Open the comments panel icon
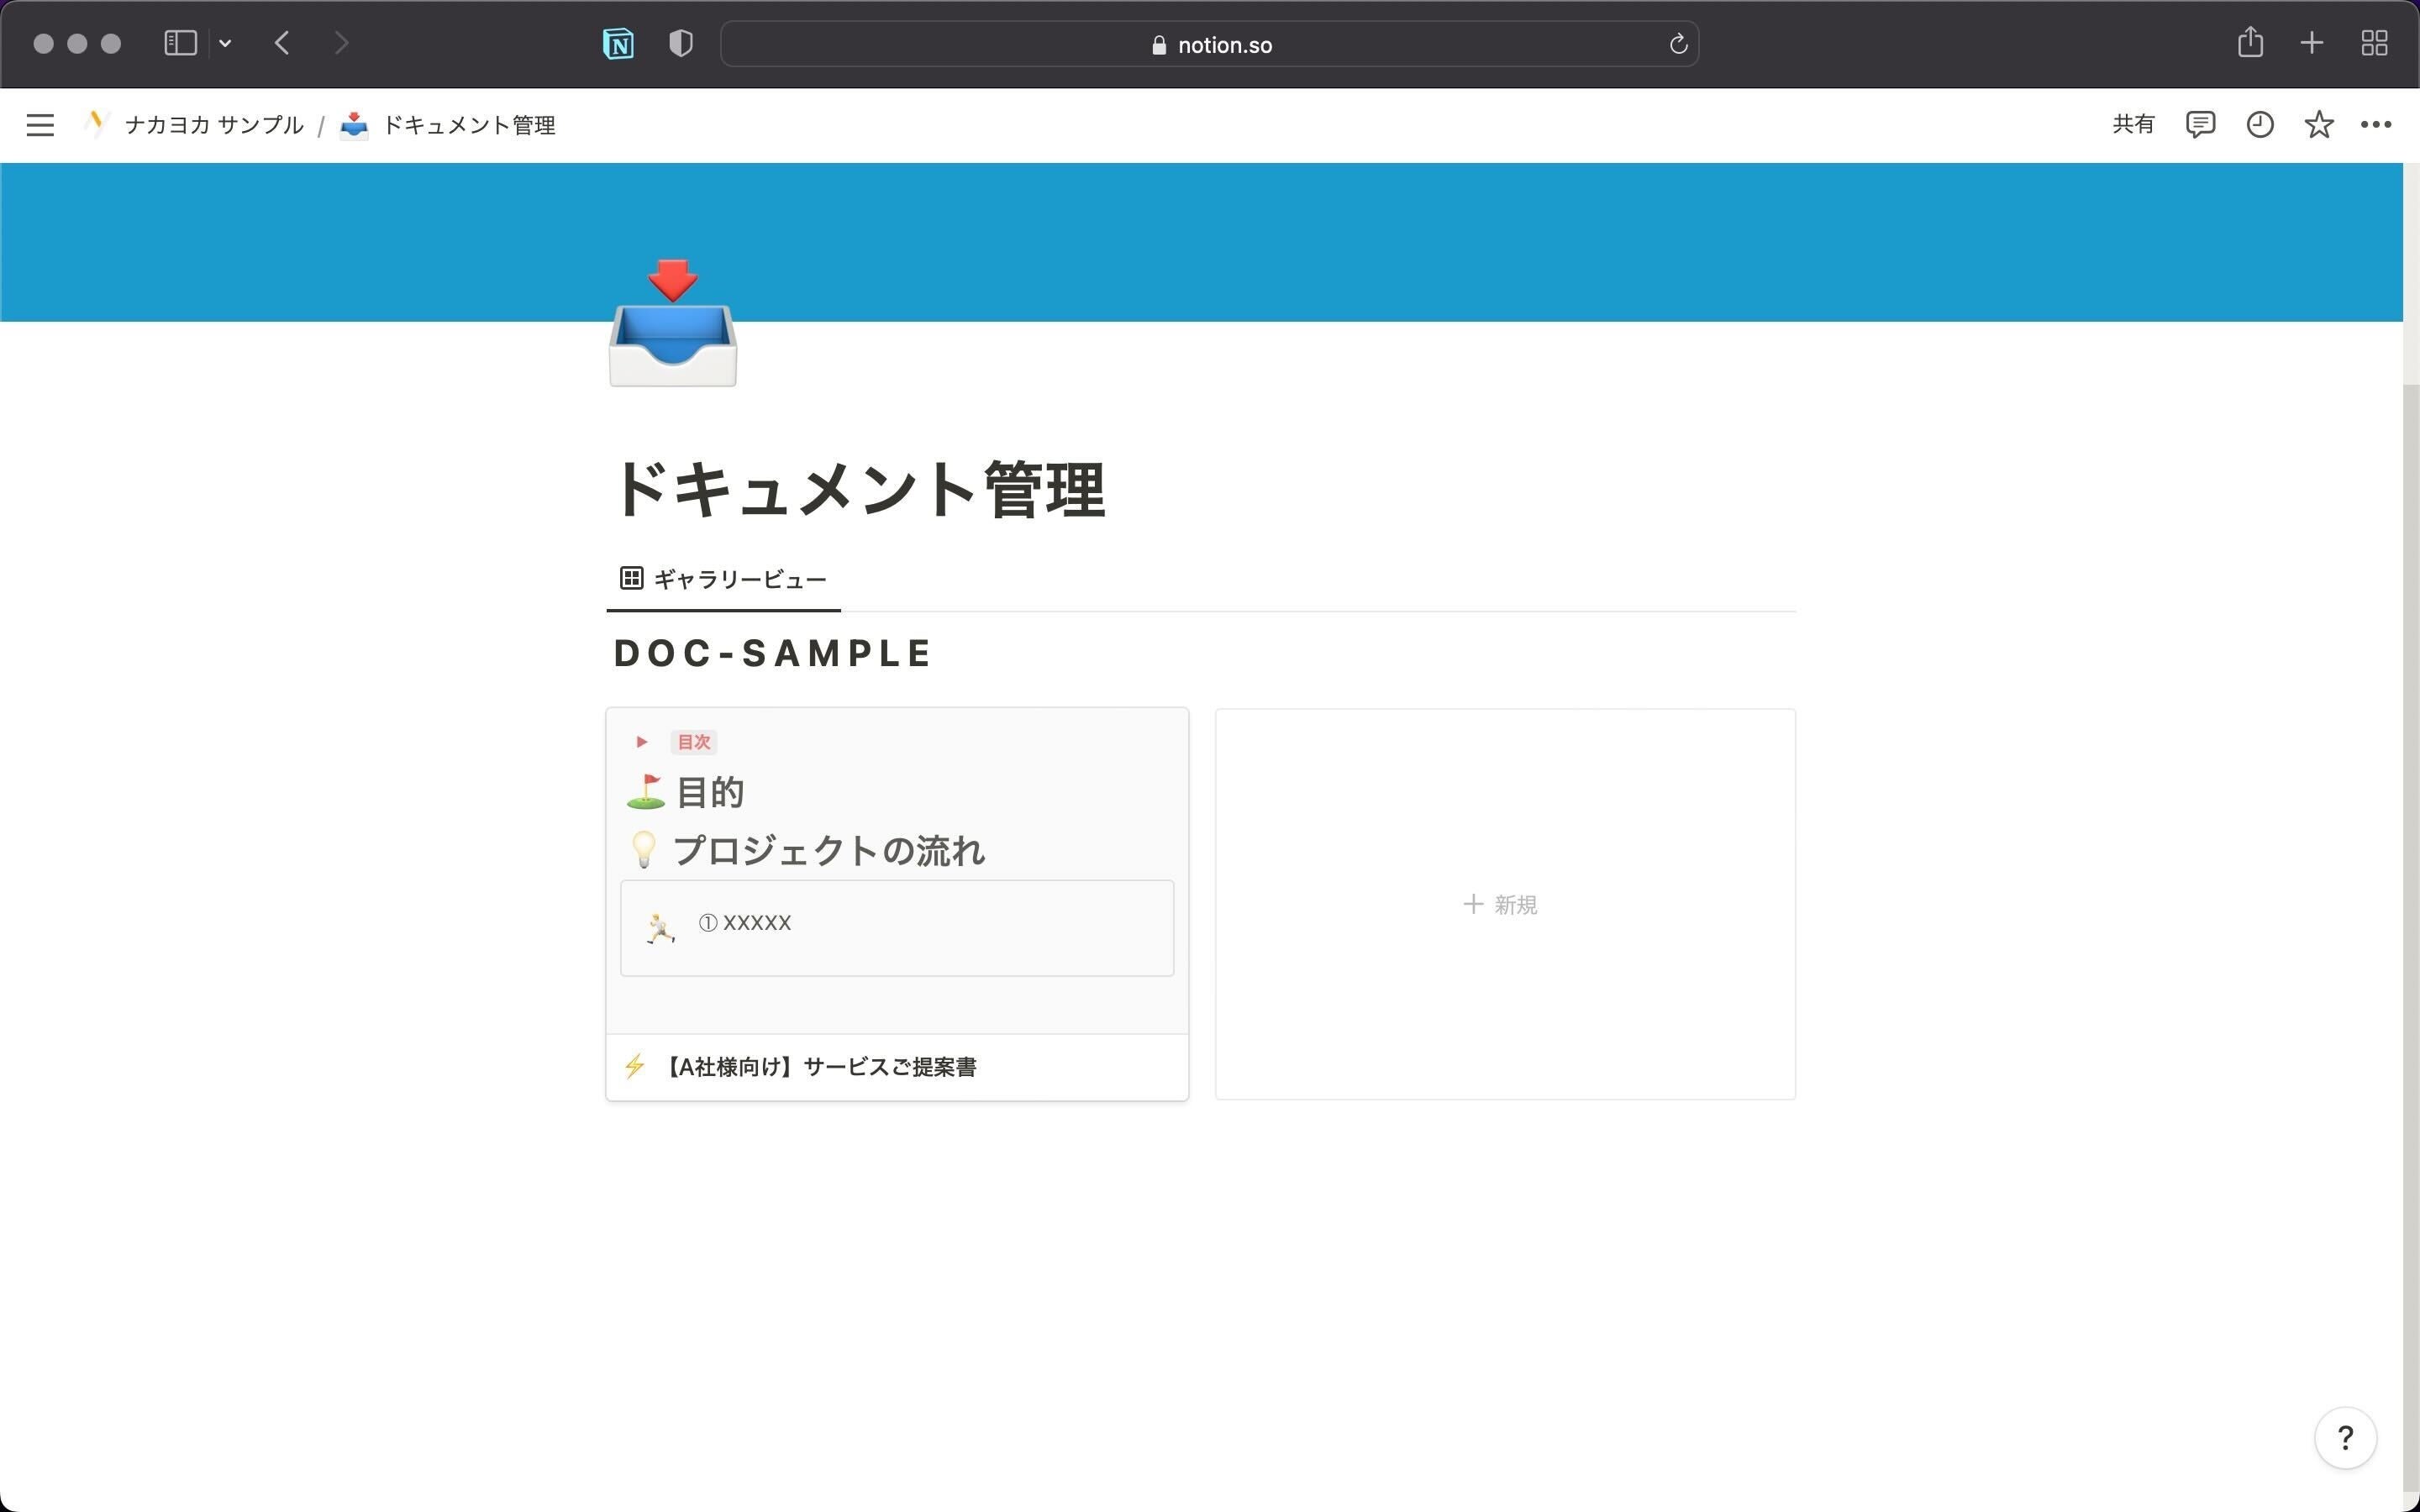This screenshot has height=1512, width=2420. [2200, 124]
